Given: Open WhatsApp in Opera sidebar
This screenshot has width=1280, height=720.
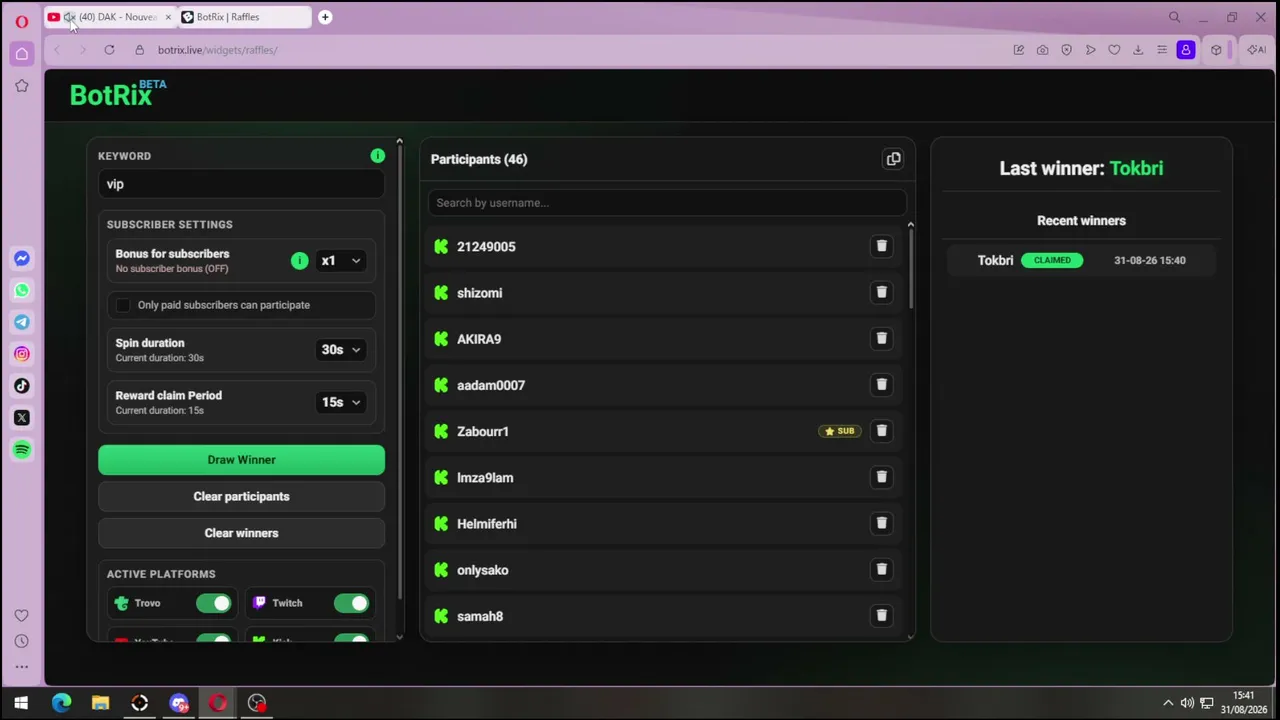Looking at the screenshot, I should tap(22, 290).
